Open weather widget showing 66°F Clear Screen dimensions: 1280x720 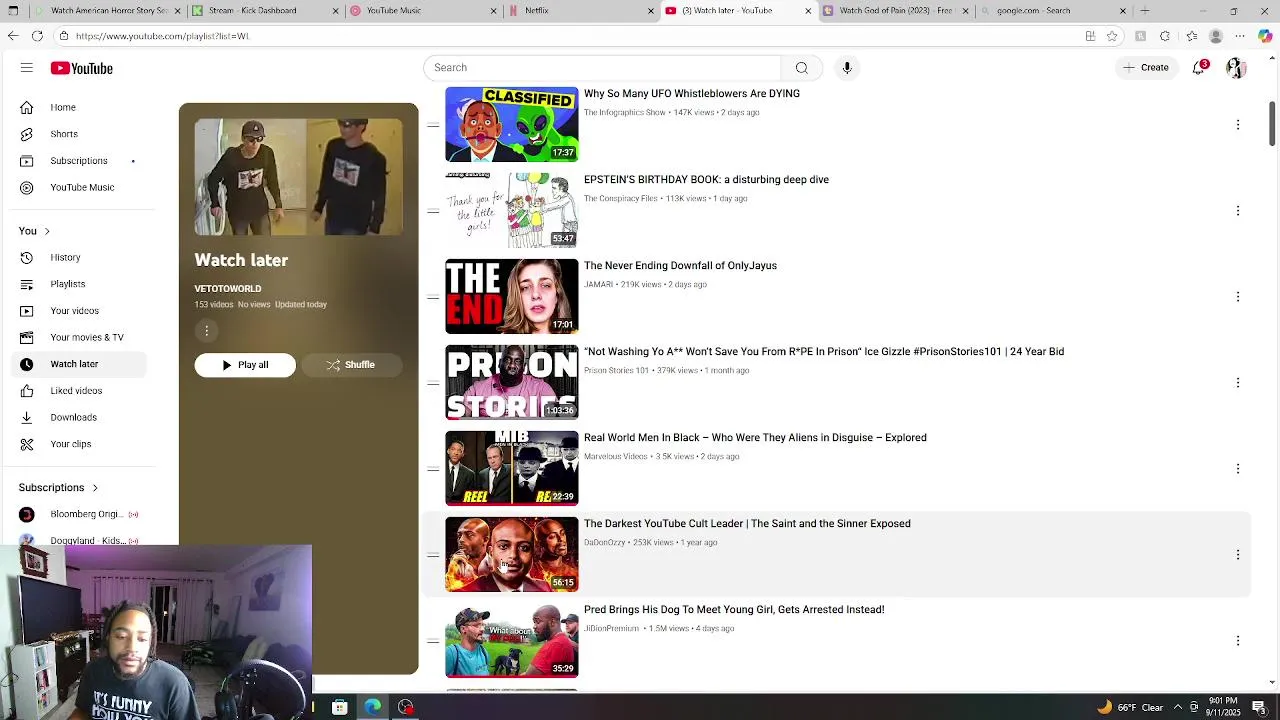click(x=1131, y=707)
